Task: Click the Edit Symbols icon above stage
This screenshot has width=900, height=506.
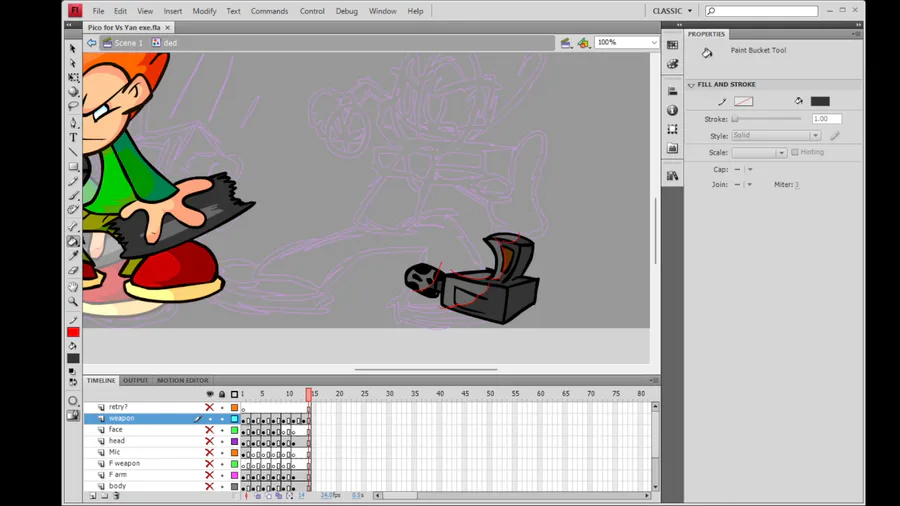Action: (x=584, y=43)
